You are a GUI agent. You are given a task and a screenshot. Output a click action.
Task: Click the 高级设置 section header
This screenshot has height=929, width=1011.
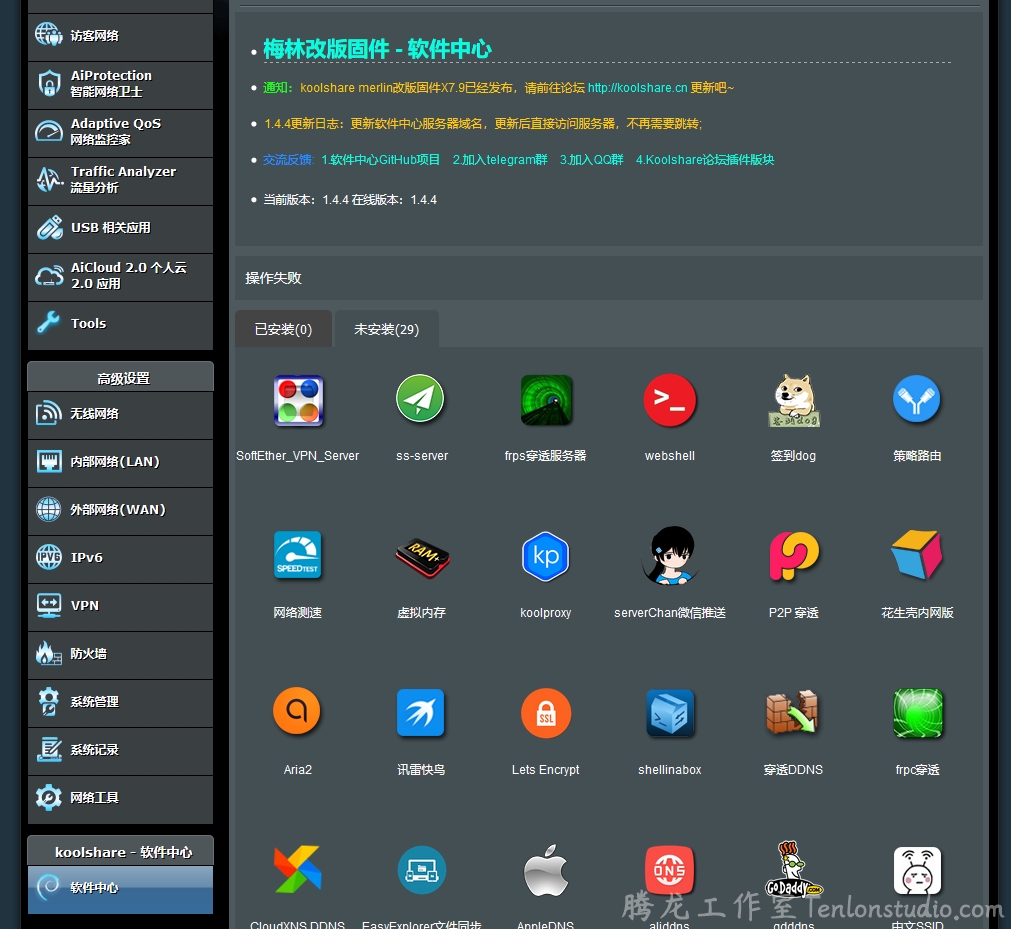pyautogui.click(x=121, y=378)
